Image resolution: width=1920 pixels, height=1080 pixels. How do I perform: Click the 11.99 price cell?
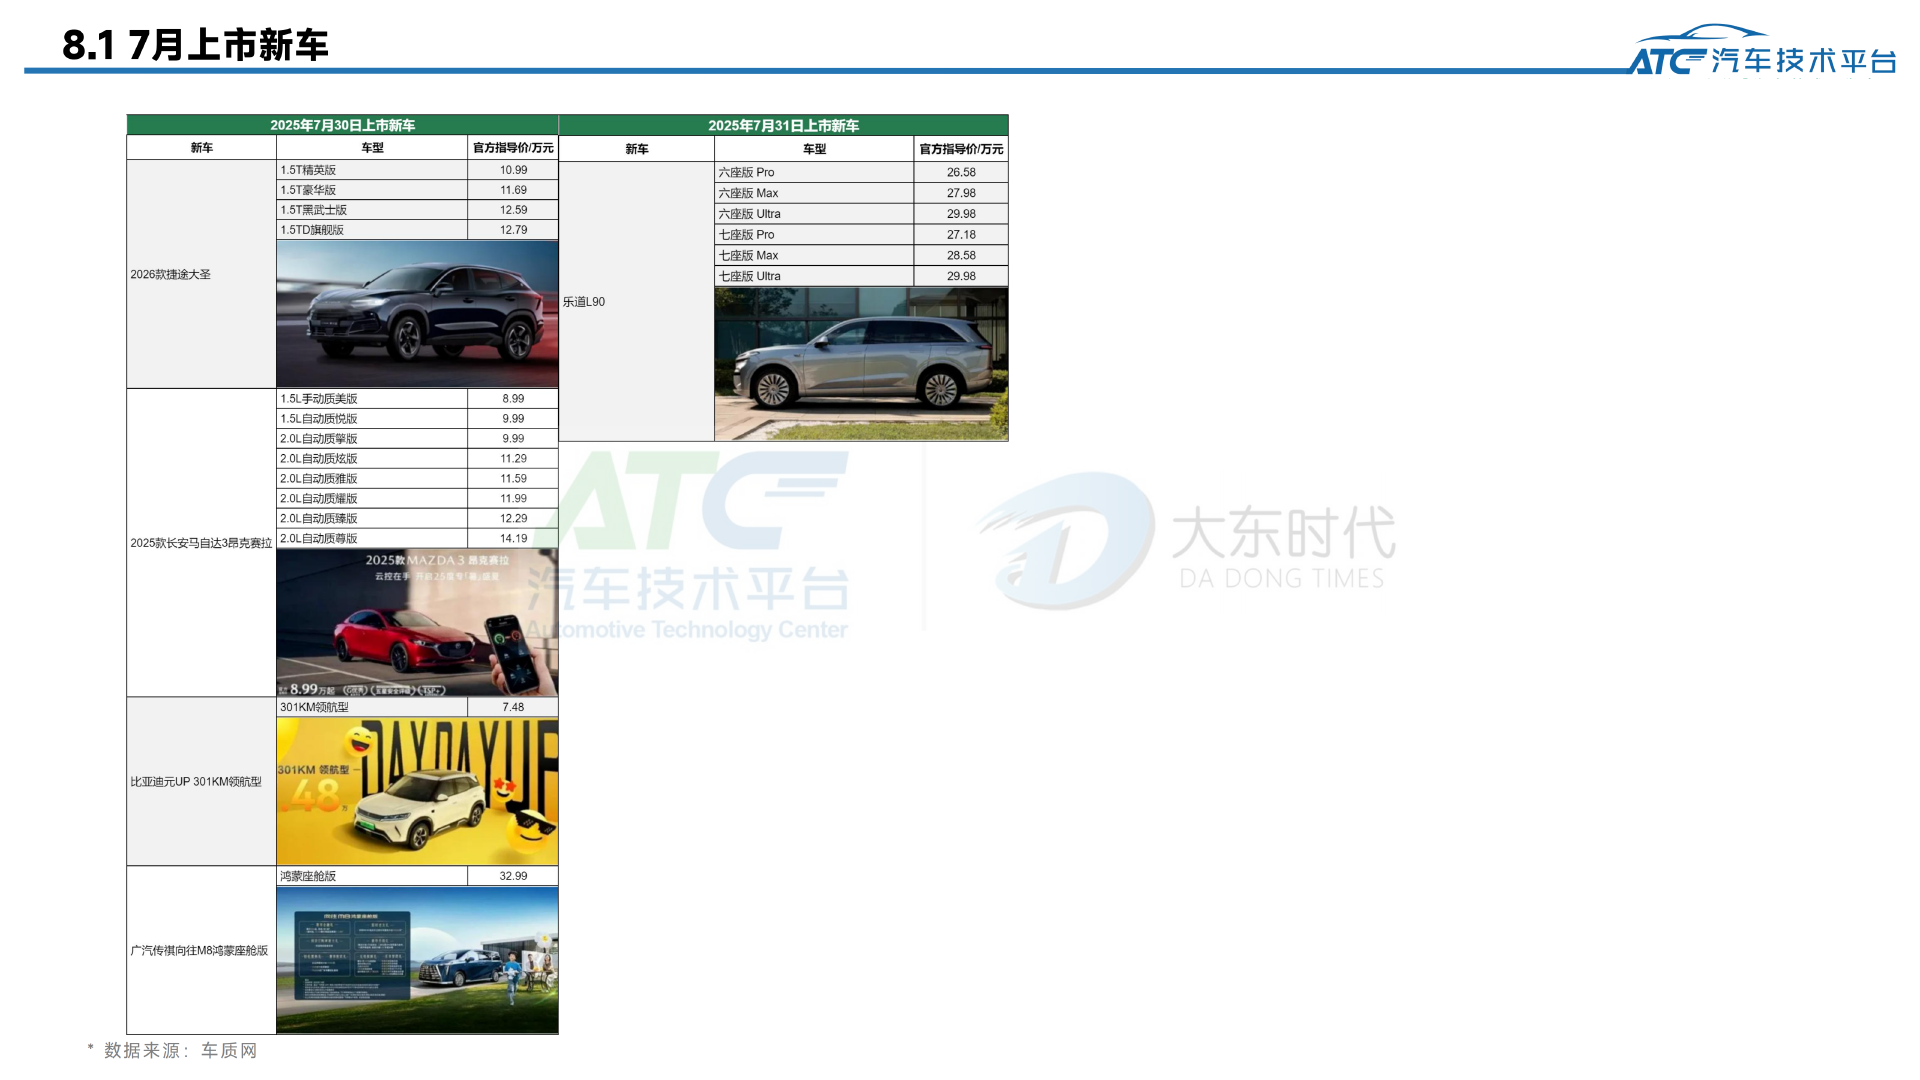[x=513, y=499]
